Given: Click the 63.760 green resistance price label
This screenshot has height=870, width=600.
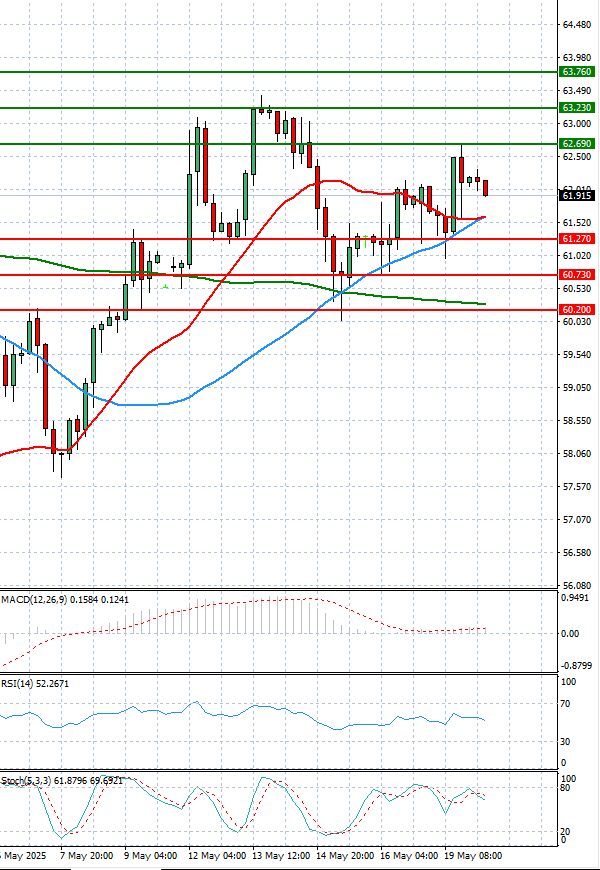Looking at the screenshot, I should point(577,72).
